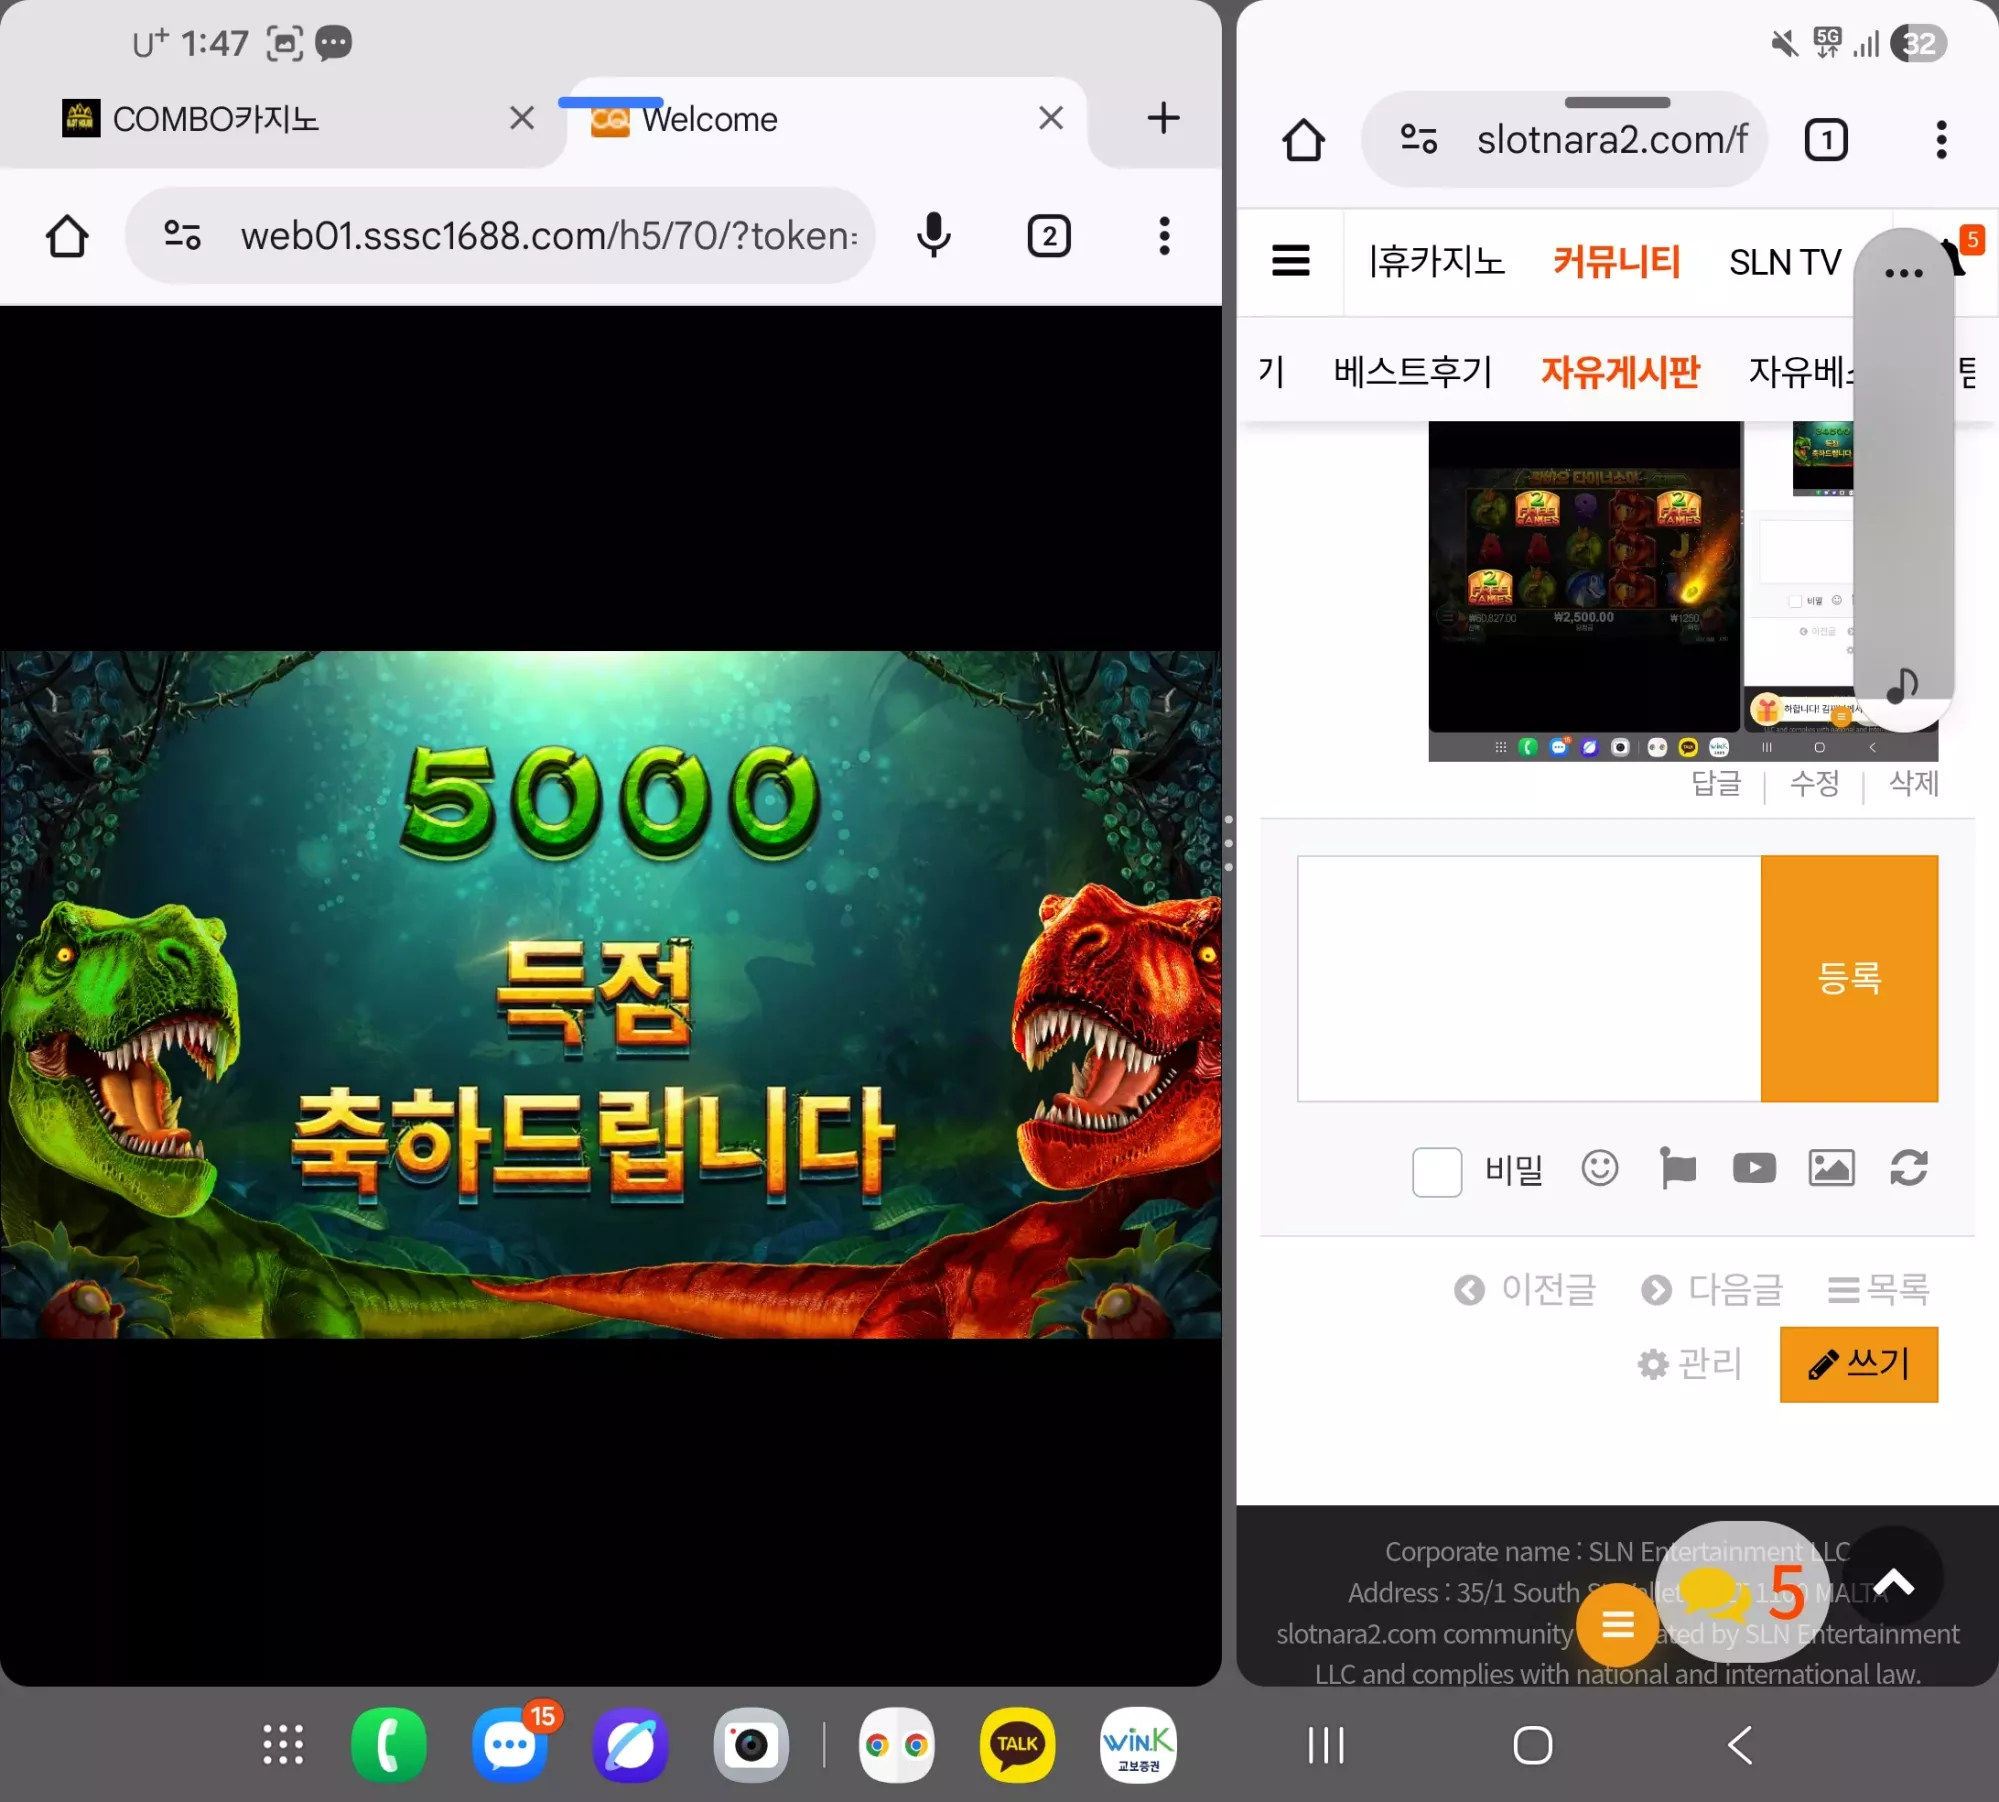Go to the next post via 다음글
The image size is (1999, 1802).
[x=1712, y=1290]
